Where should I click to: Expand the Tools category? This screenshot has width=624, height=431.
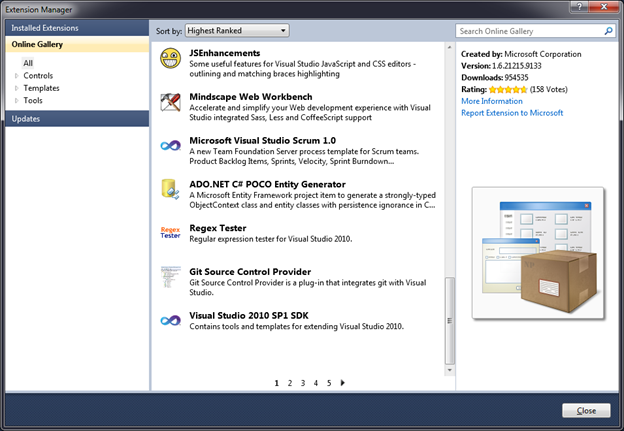(x=16, y=100)
